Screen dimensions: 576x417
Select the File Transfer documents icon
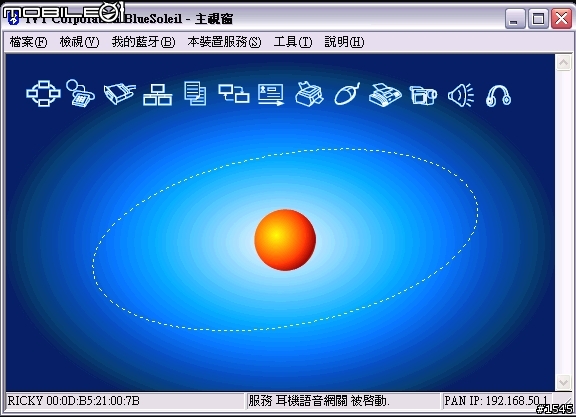coord(195,94)
